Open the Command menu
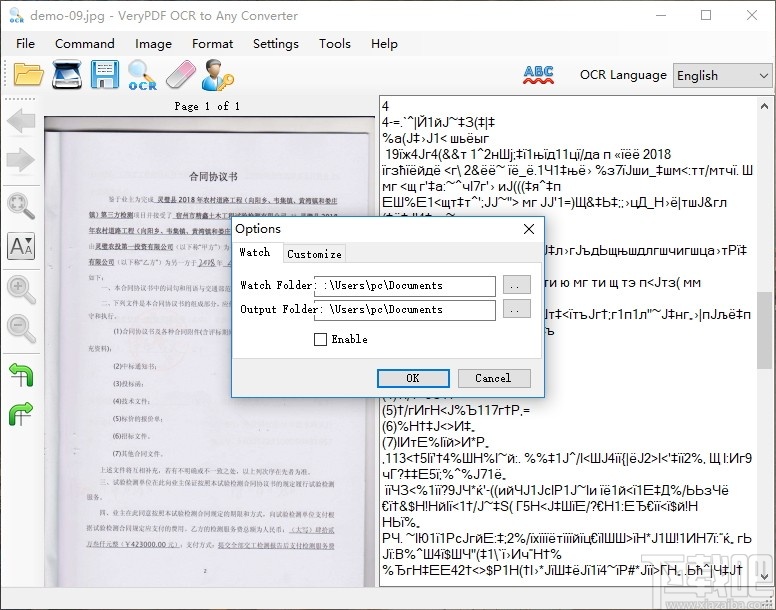776x610 pixels. point(85,44)
